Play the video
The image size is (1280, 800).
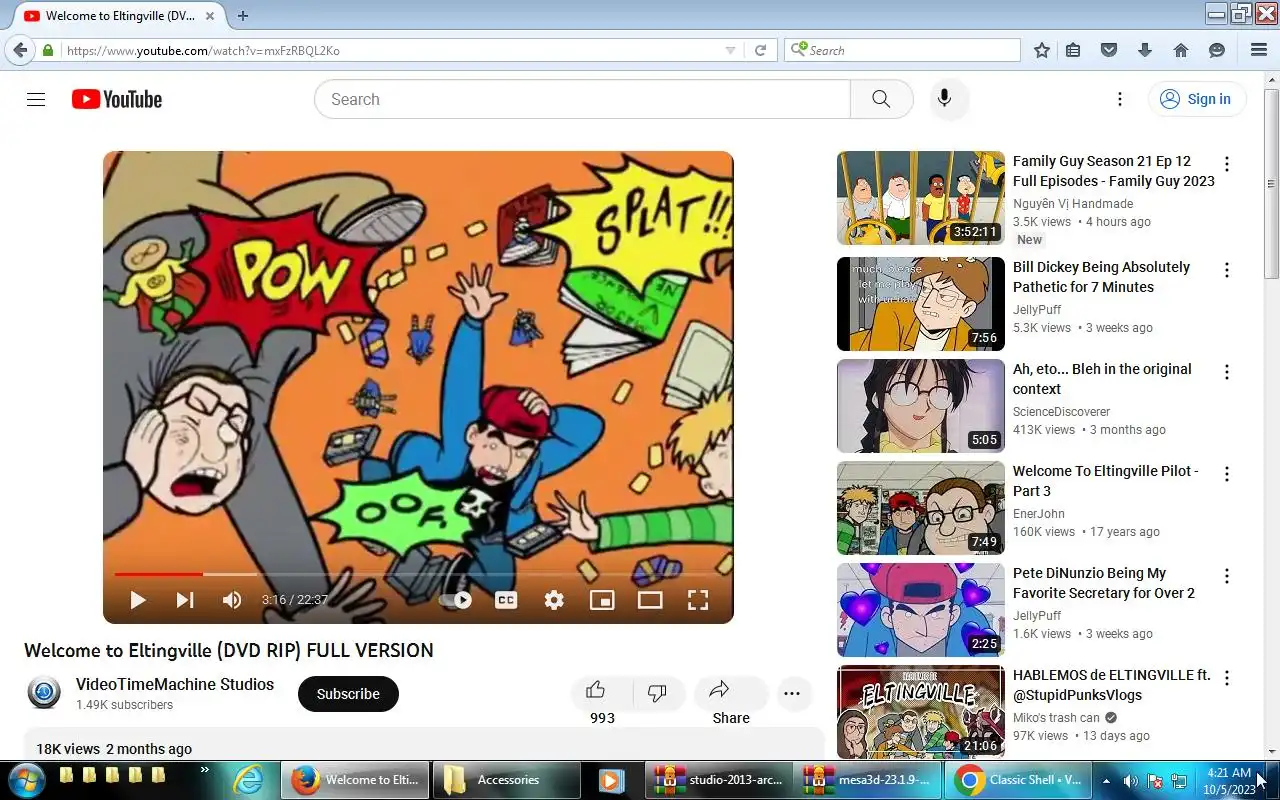138,600
